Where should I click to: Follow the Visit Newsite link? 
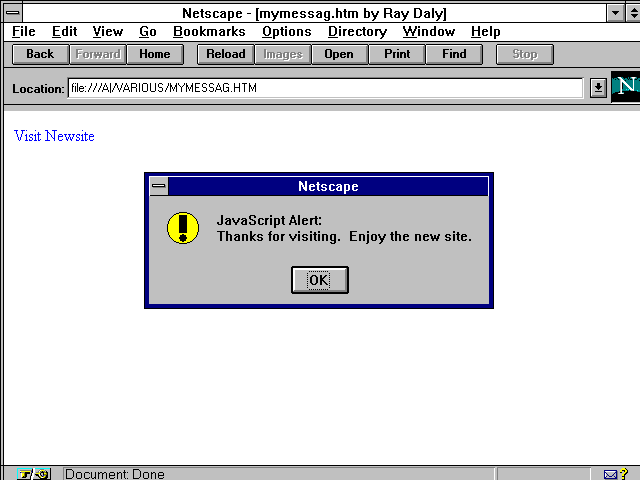[x=54, y=136]
